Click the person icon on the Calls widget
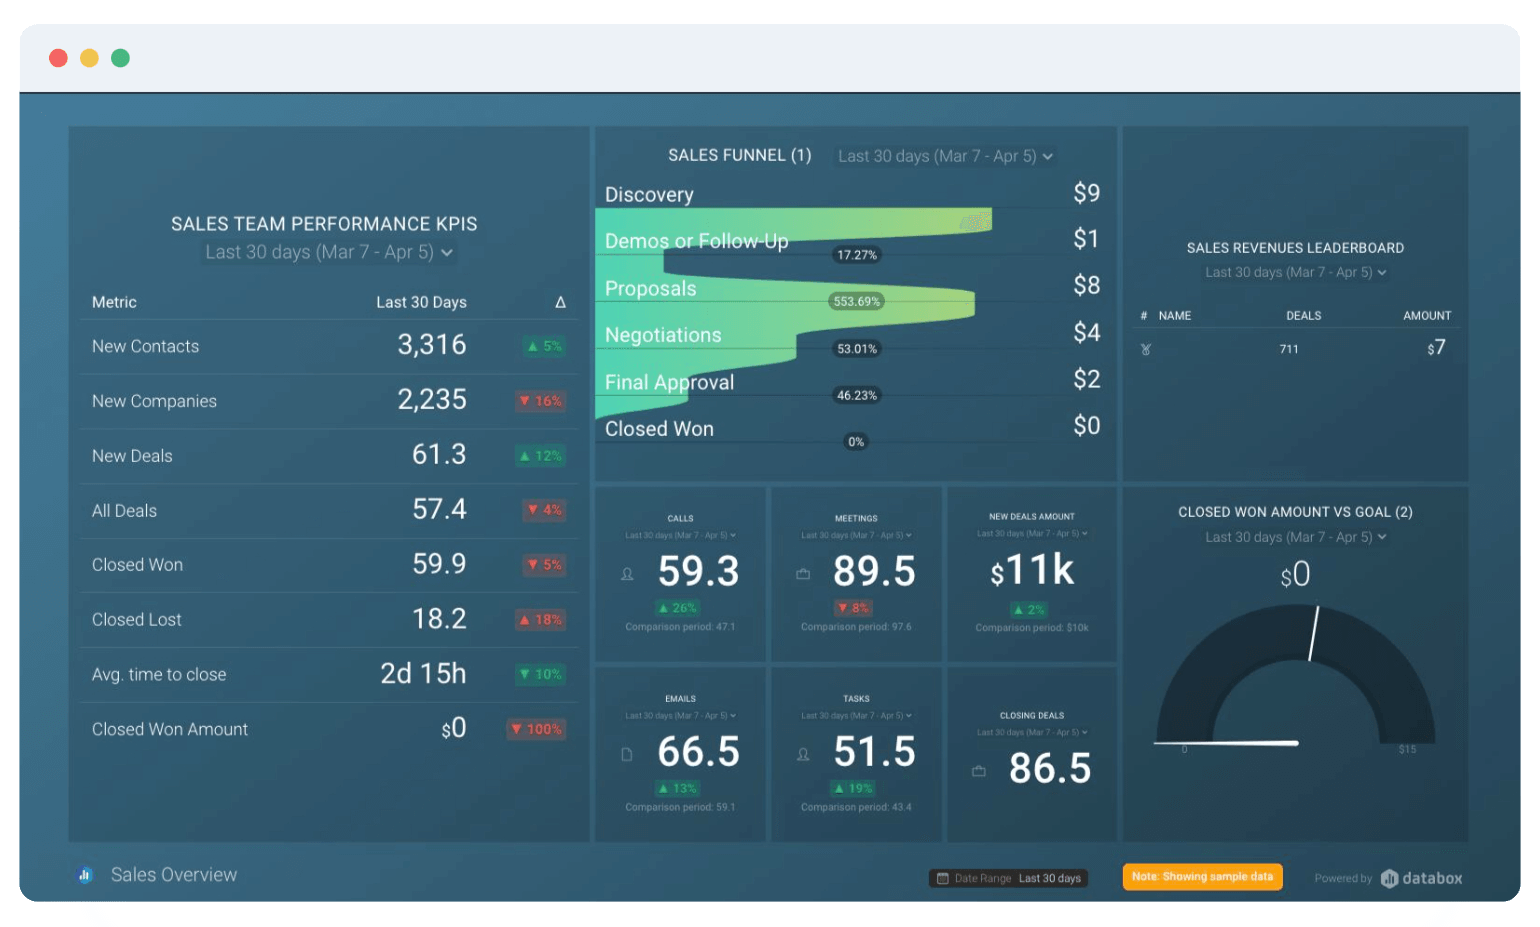Screen dimensions: 1540x927 (627, 573)
